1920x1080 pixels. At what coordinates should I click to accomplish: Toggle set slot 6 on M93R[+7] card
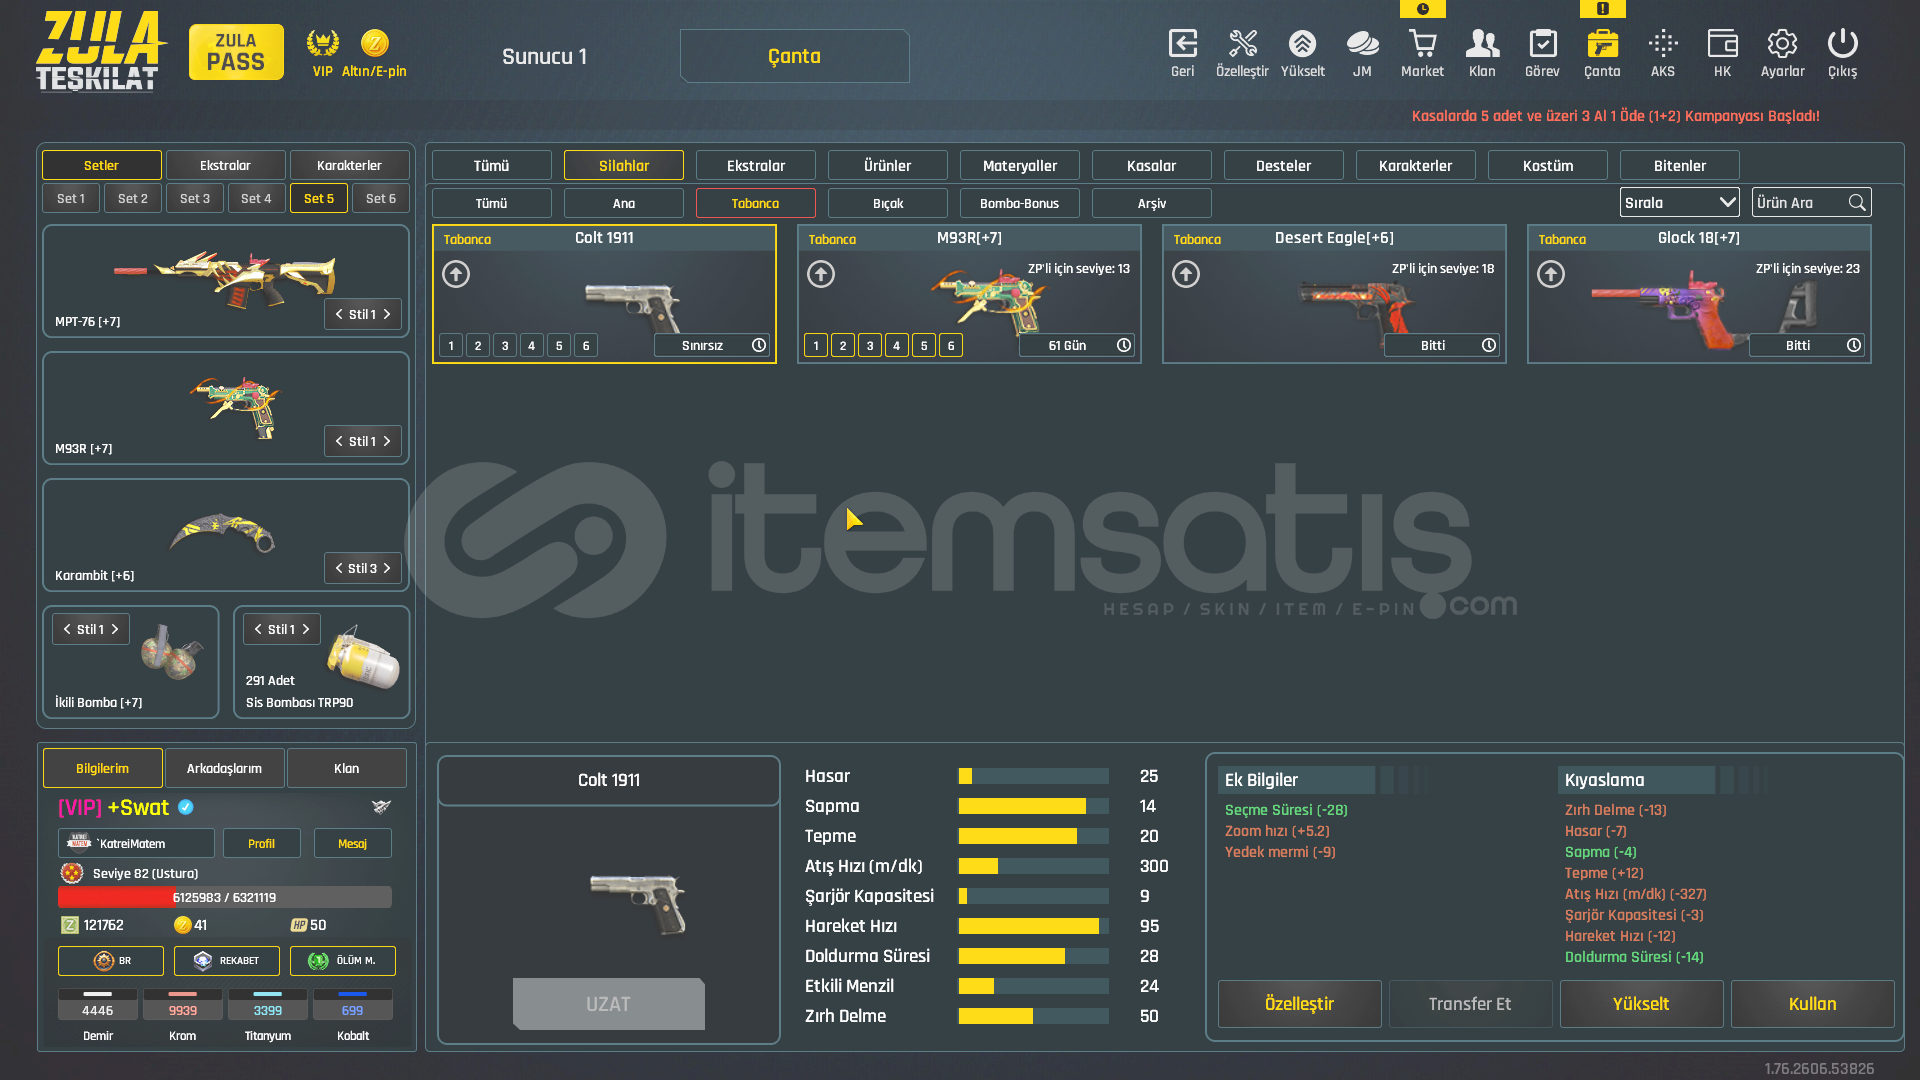point(951,346)
